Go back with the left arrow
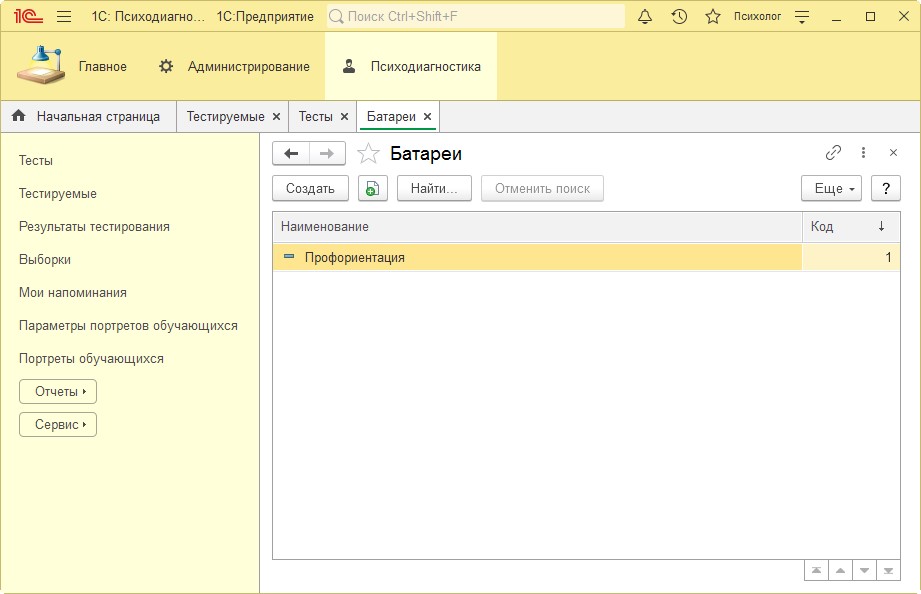Screen dimensions: 921x594 291,153
